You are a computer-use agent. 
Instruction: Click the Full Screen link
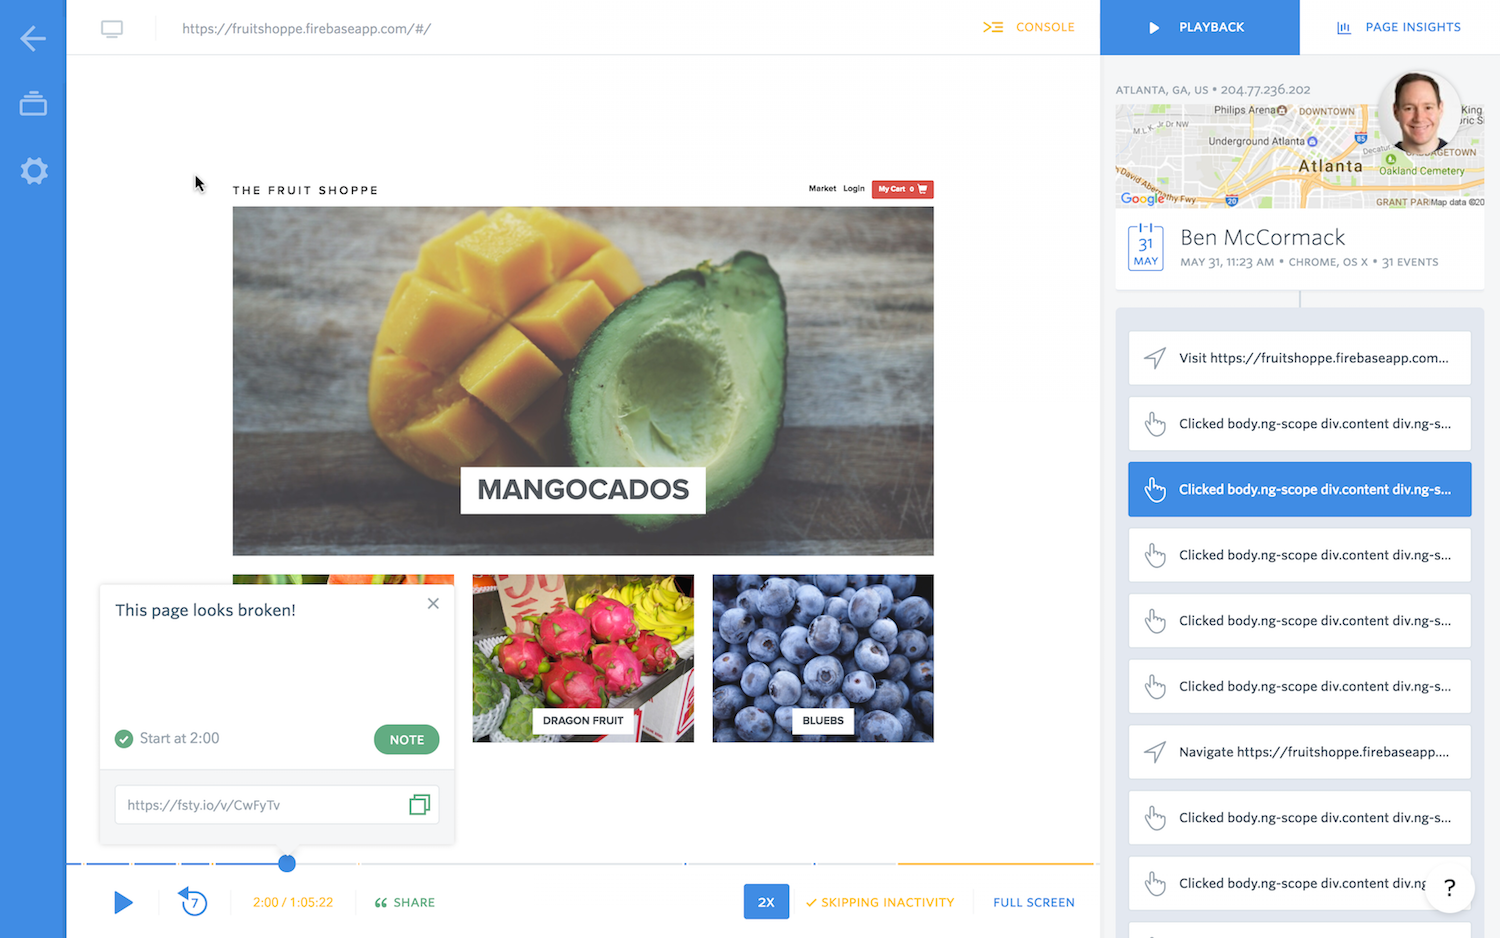(x=1034, y=902)
